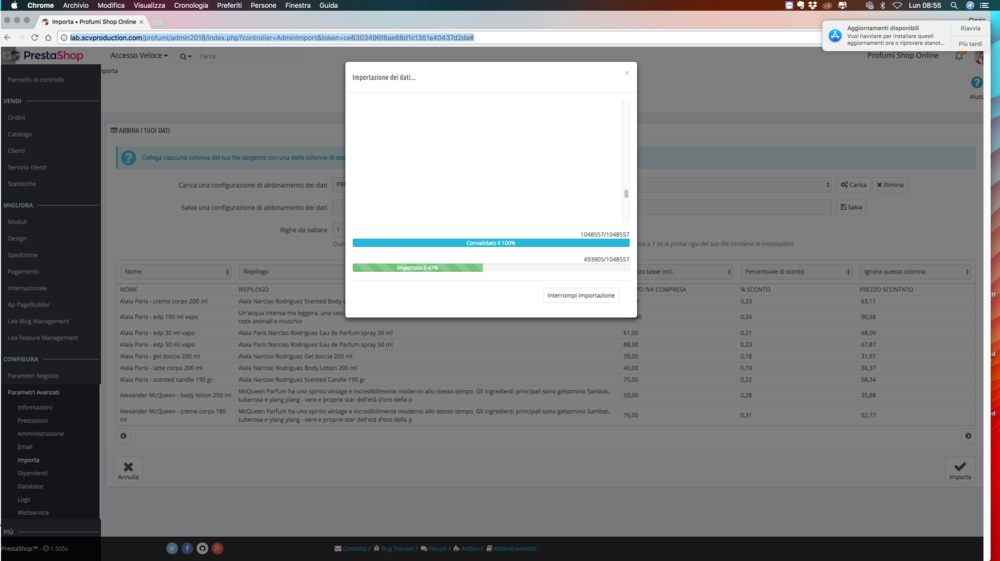
Task: Click the Facebook icon in the footer
Action: coord(187,548)
